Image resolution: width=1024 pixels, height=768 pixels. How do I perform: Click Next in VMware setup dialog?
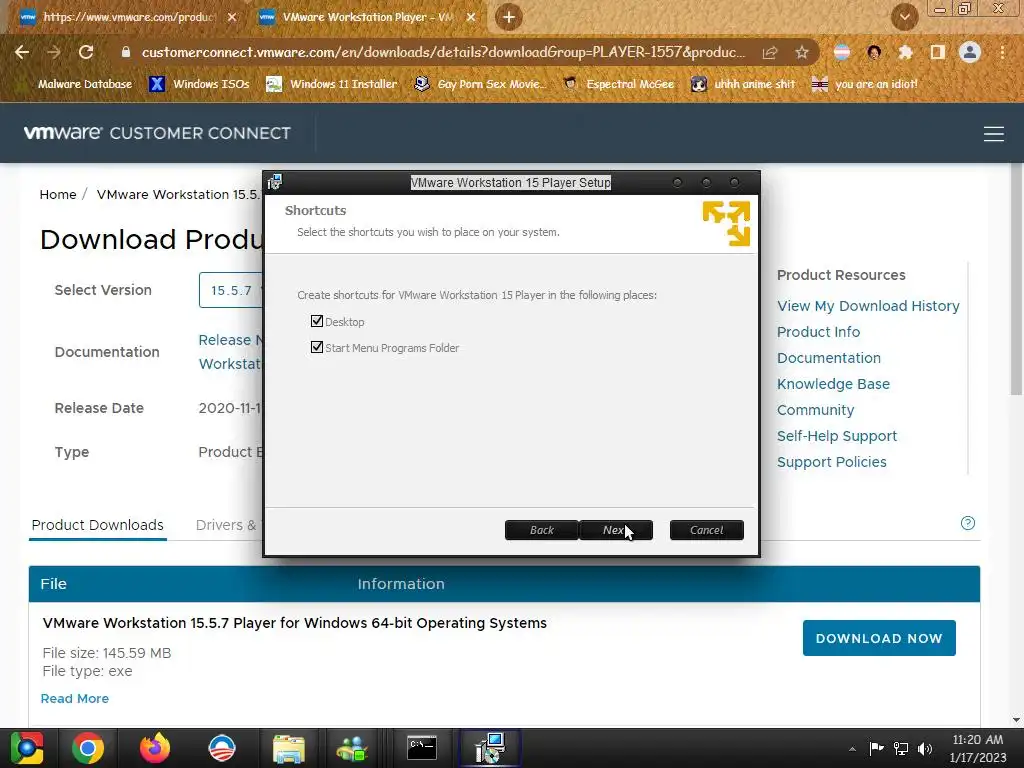[615, 530]
